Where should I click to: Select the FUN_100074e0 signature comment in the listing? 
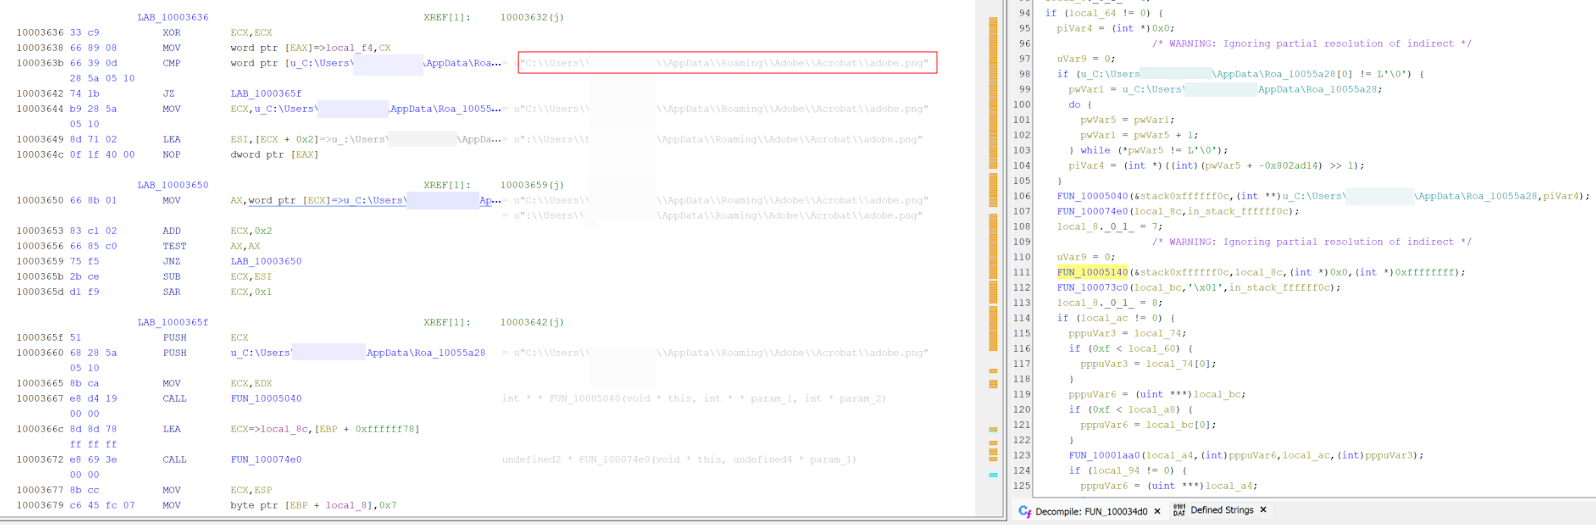coord(679,460)
